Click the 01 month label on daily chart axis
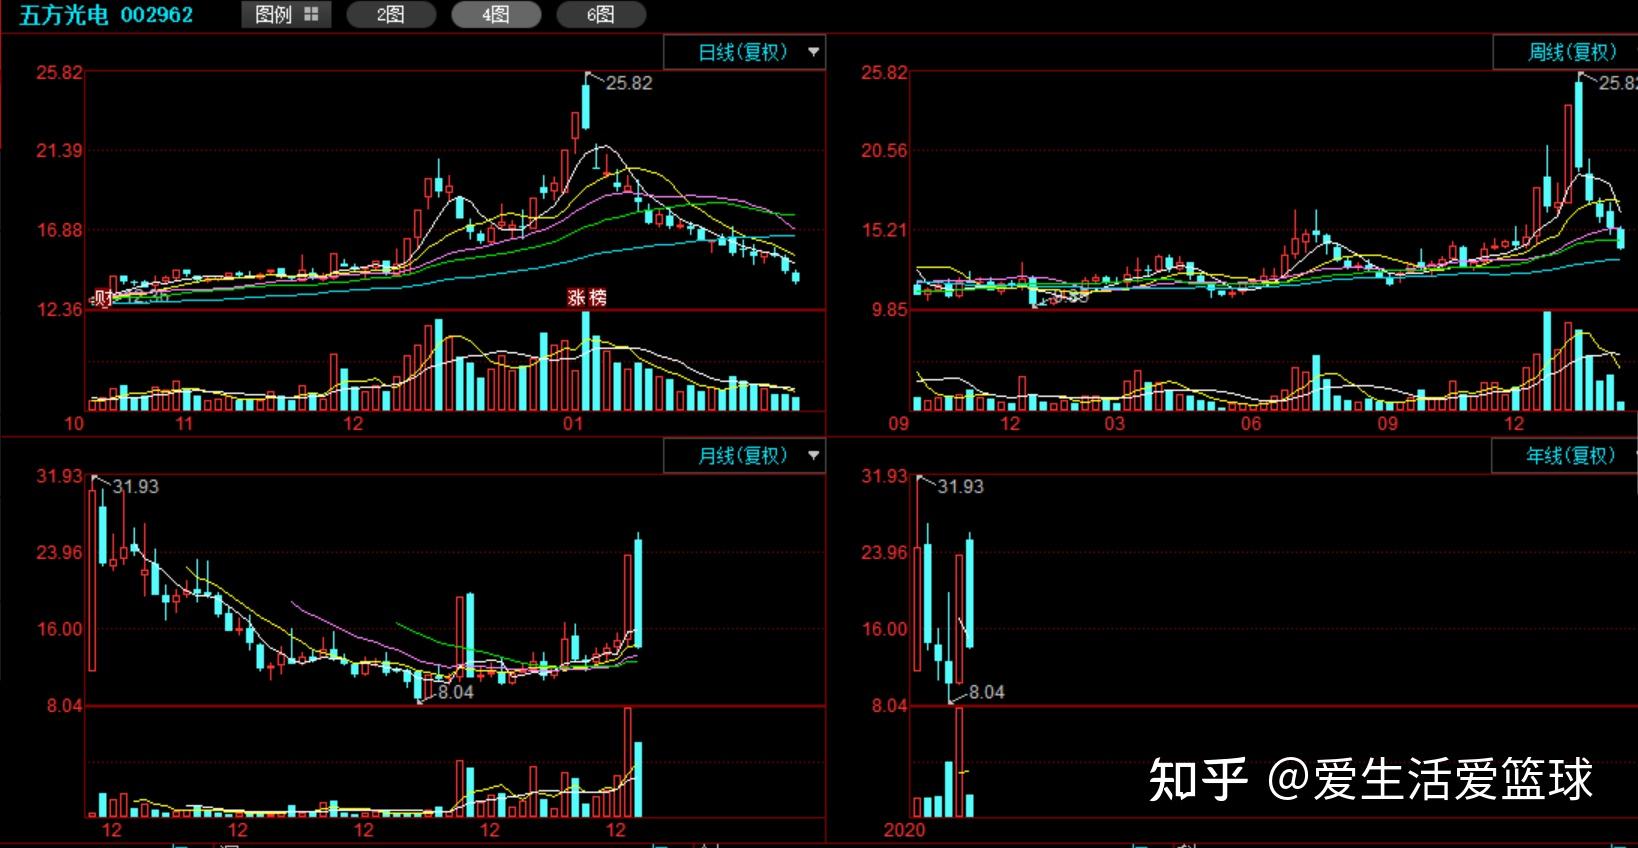Image resolution: width=1638 pixels, height=848 pixels. click(x=572, y=424)
